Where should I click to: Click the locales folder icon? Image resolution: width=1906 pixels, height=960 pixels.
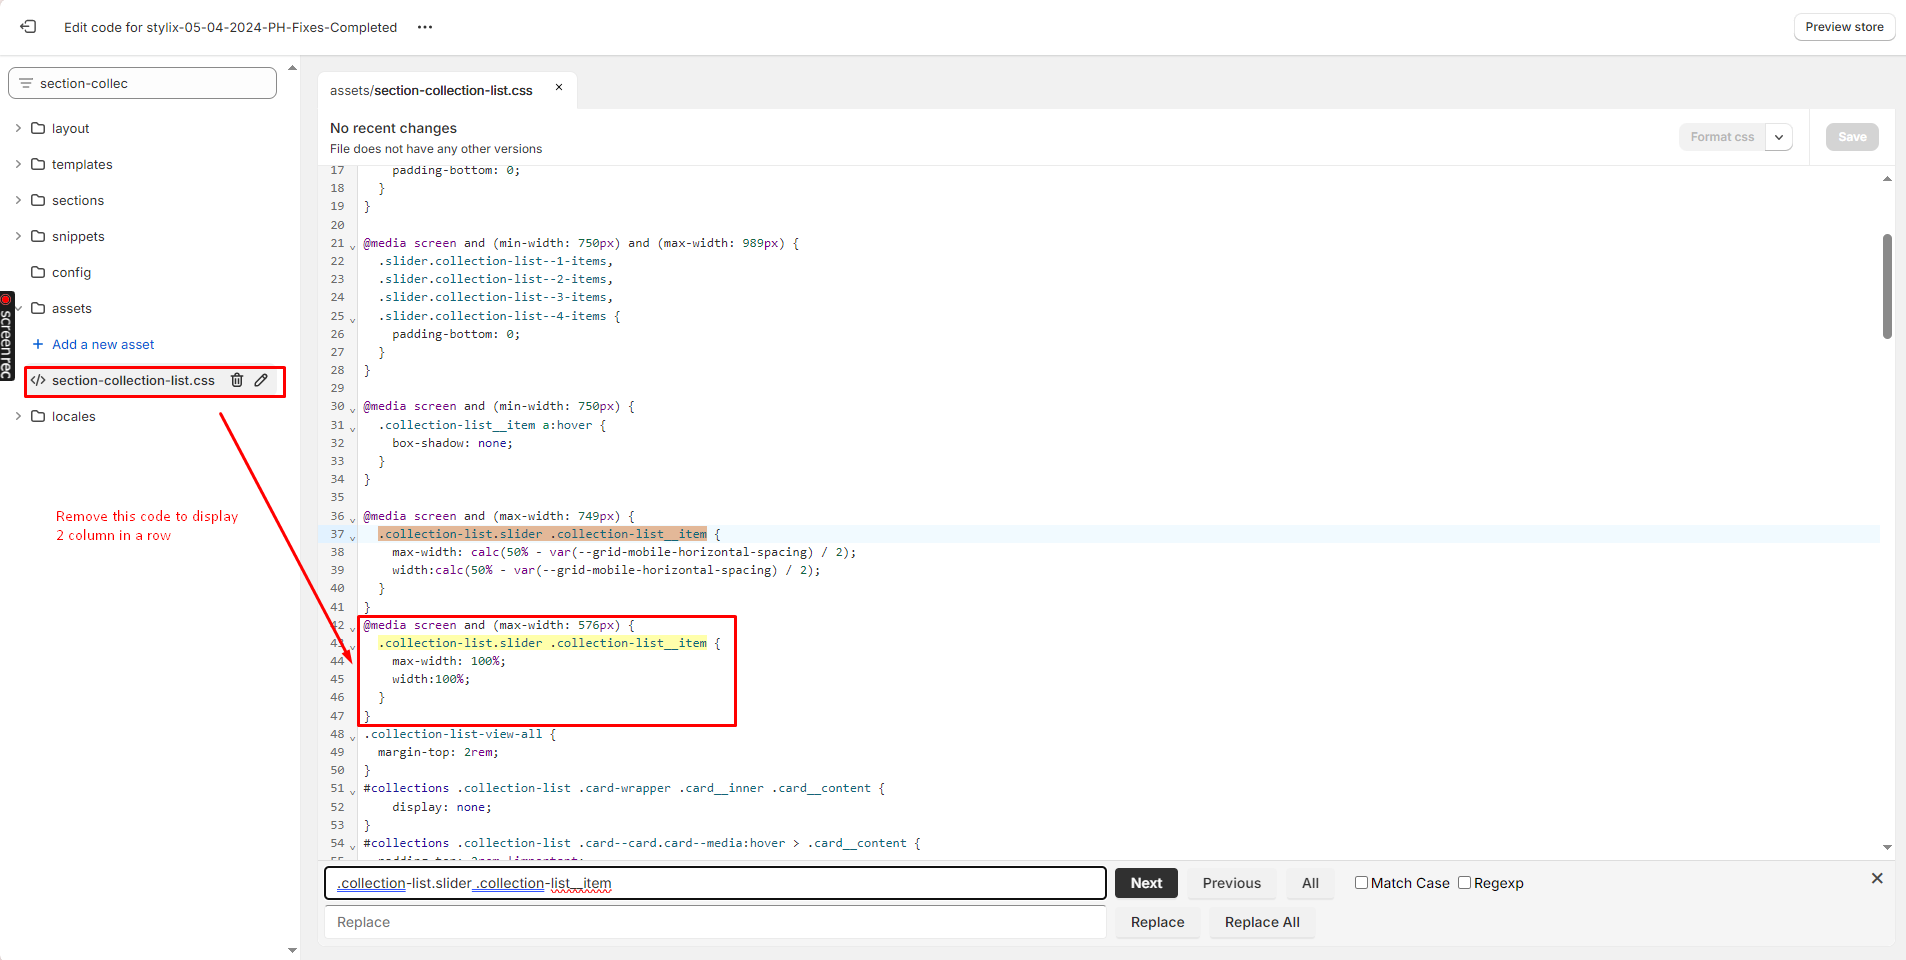(38, 416)
